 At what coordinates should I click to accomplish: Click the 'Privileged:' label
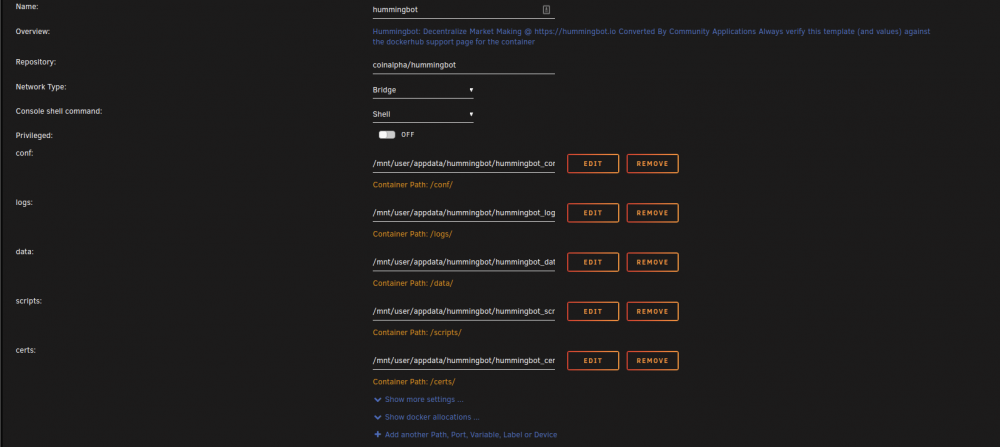(x=34, y=136)
